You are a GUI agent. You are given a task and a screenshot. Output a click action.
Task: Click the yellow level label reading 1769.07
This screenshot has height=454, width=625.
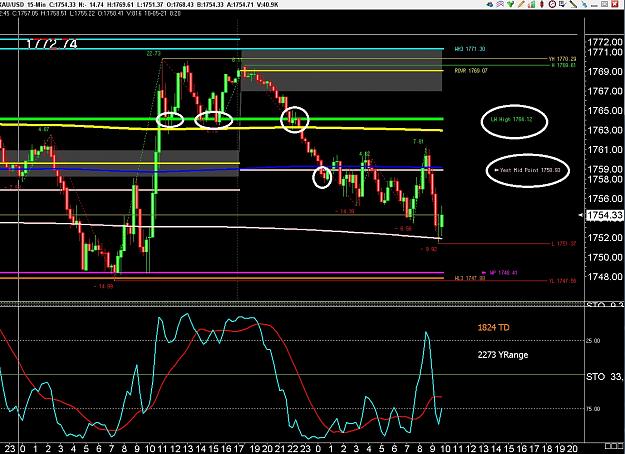pos(471,71)
